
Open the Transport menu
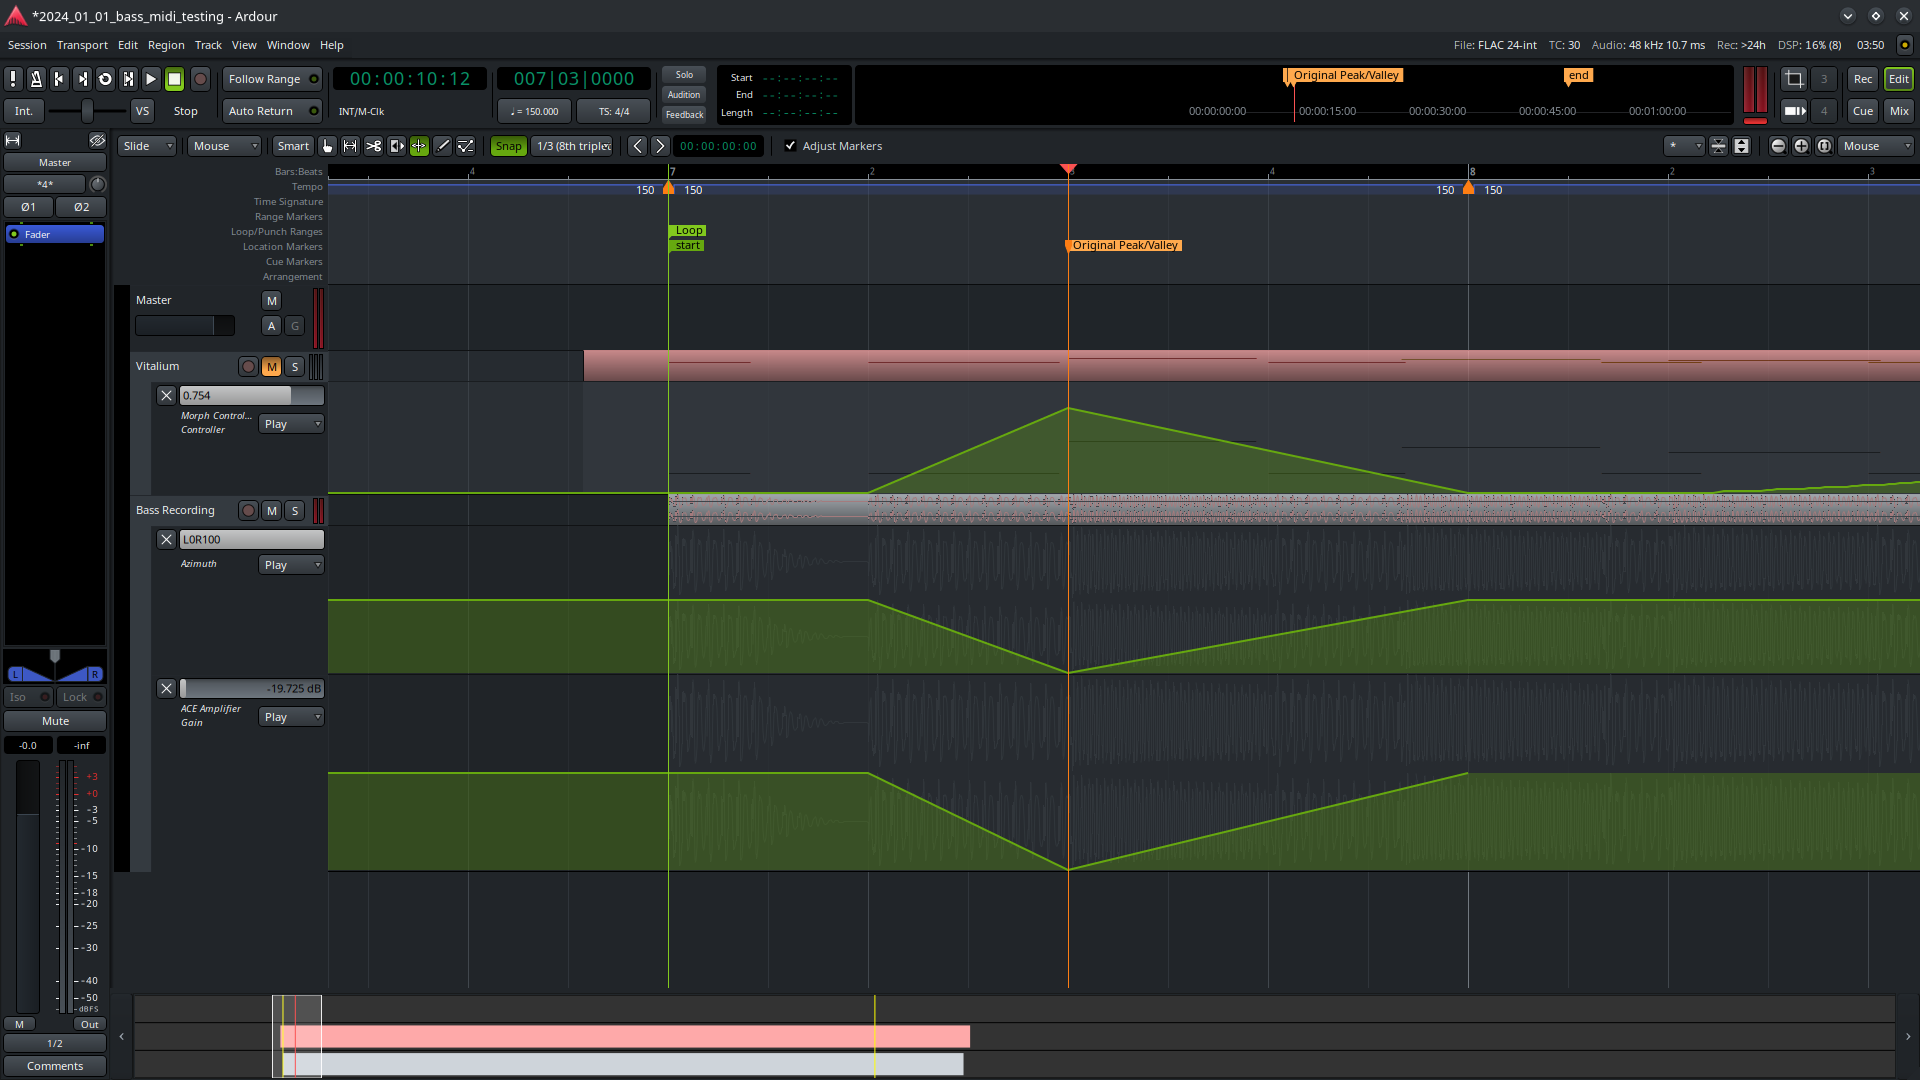(82, 45)
